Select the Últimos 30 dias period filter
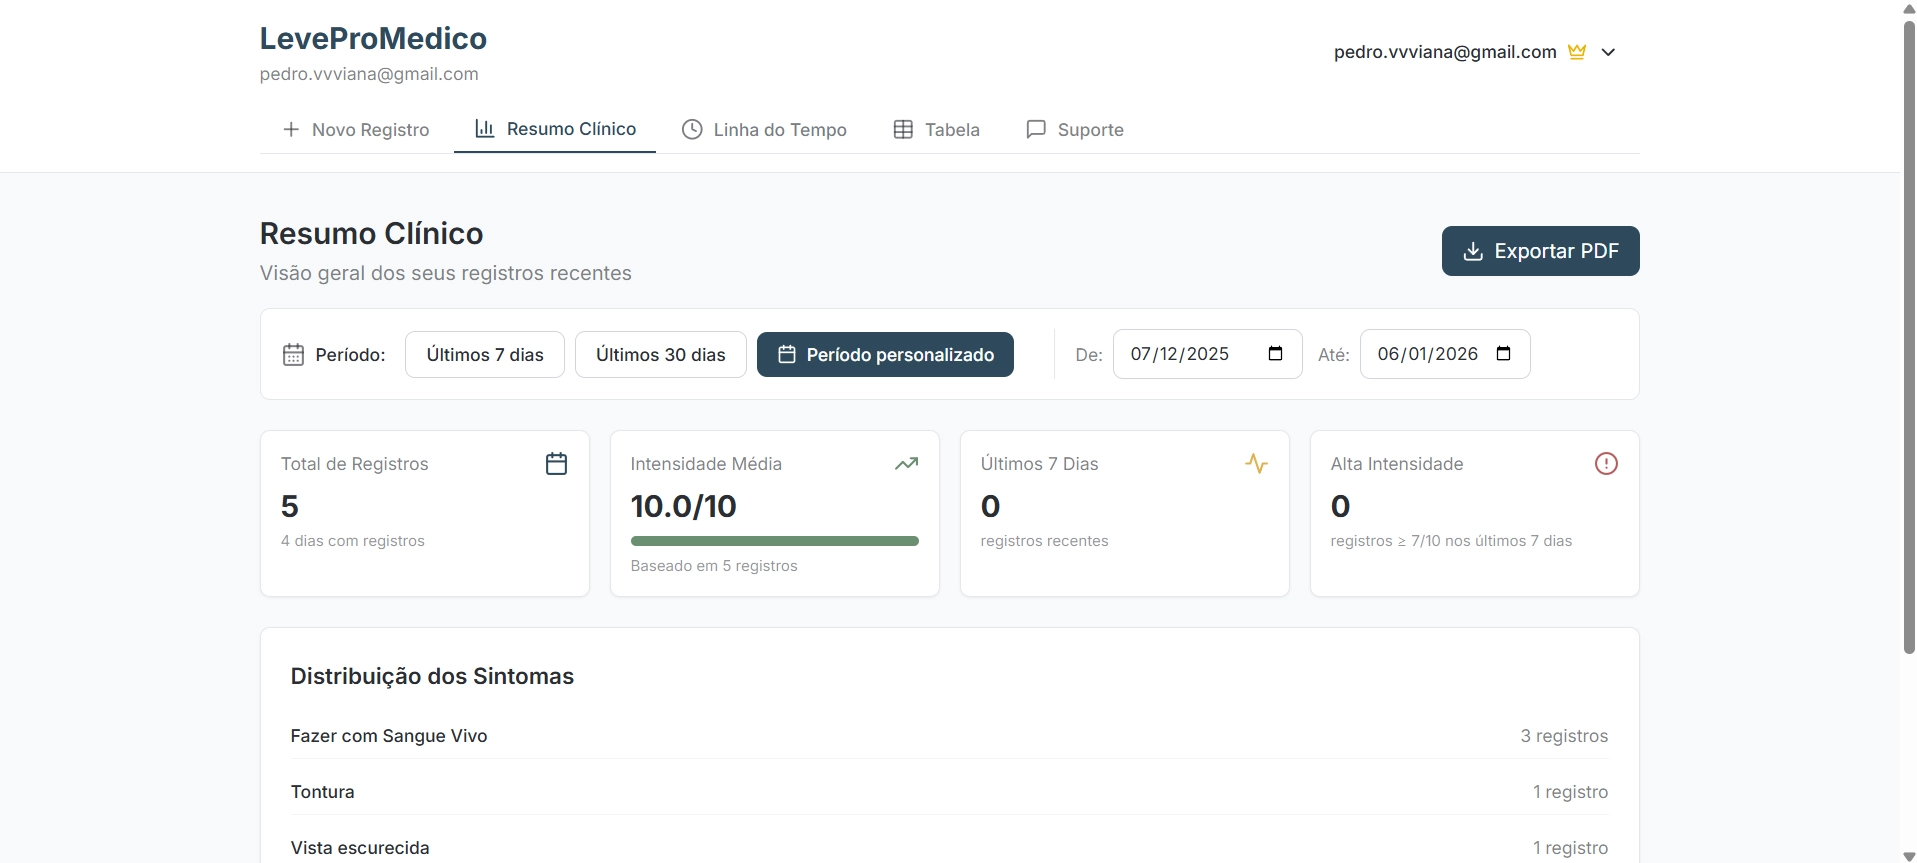Image resolution: width=1917 pixels, height=863 pixels. coord(660,355)
